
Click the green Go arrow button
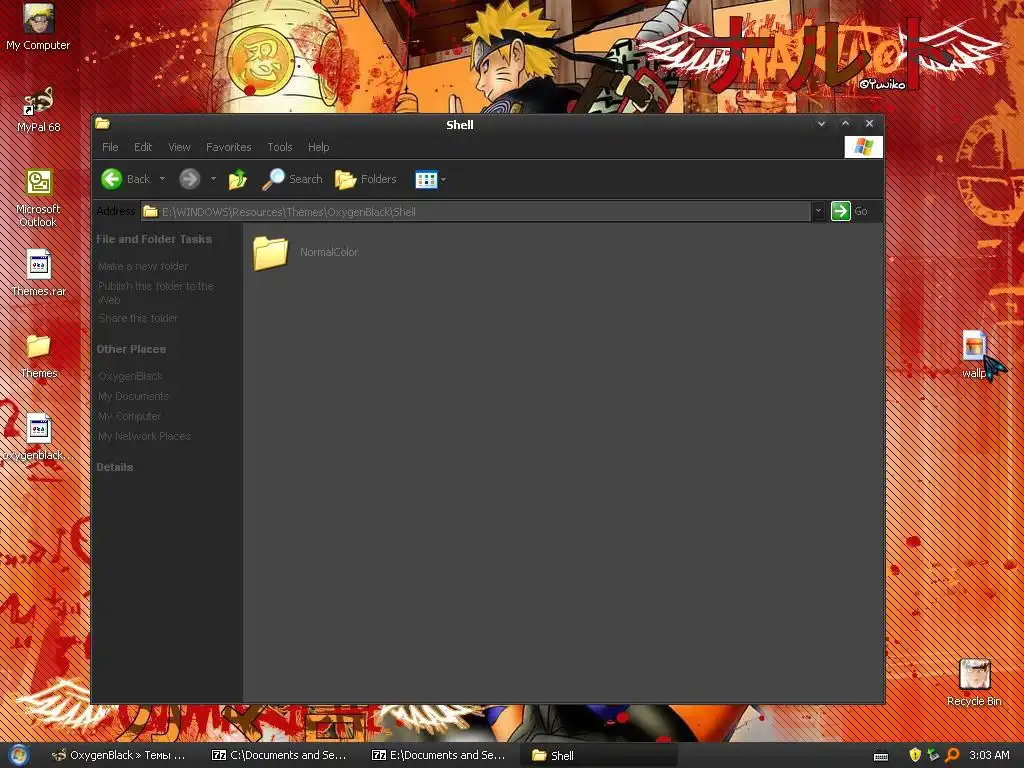point(840,211)
